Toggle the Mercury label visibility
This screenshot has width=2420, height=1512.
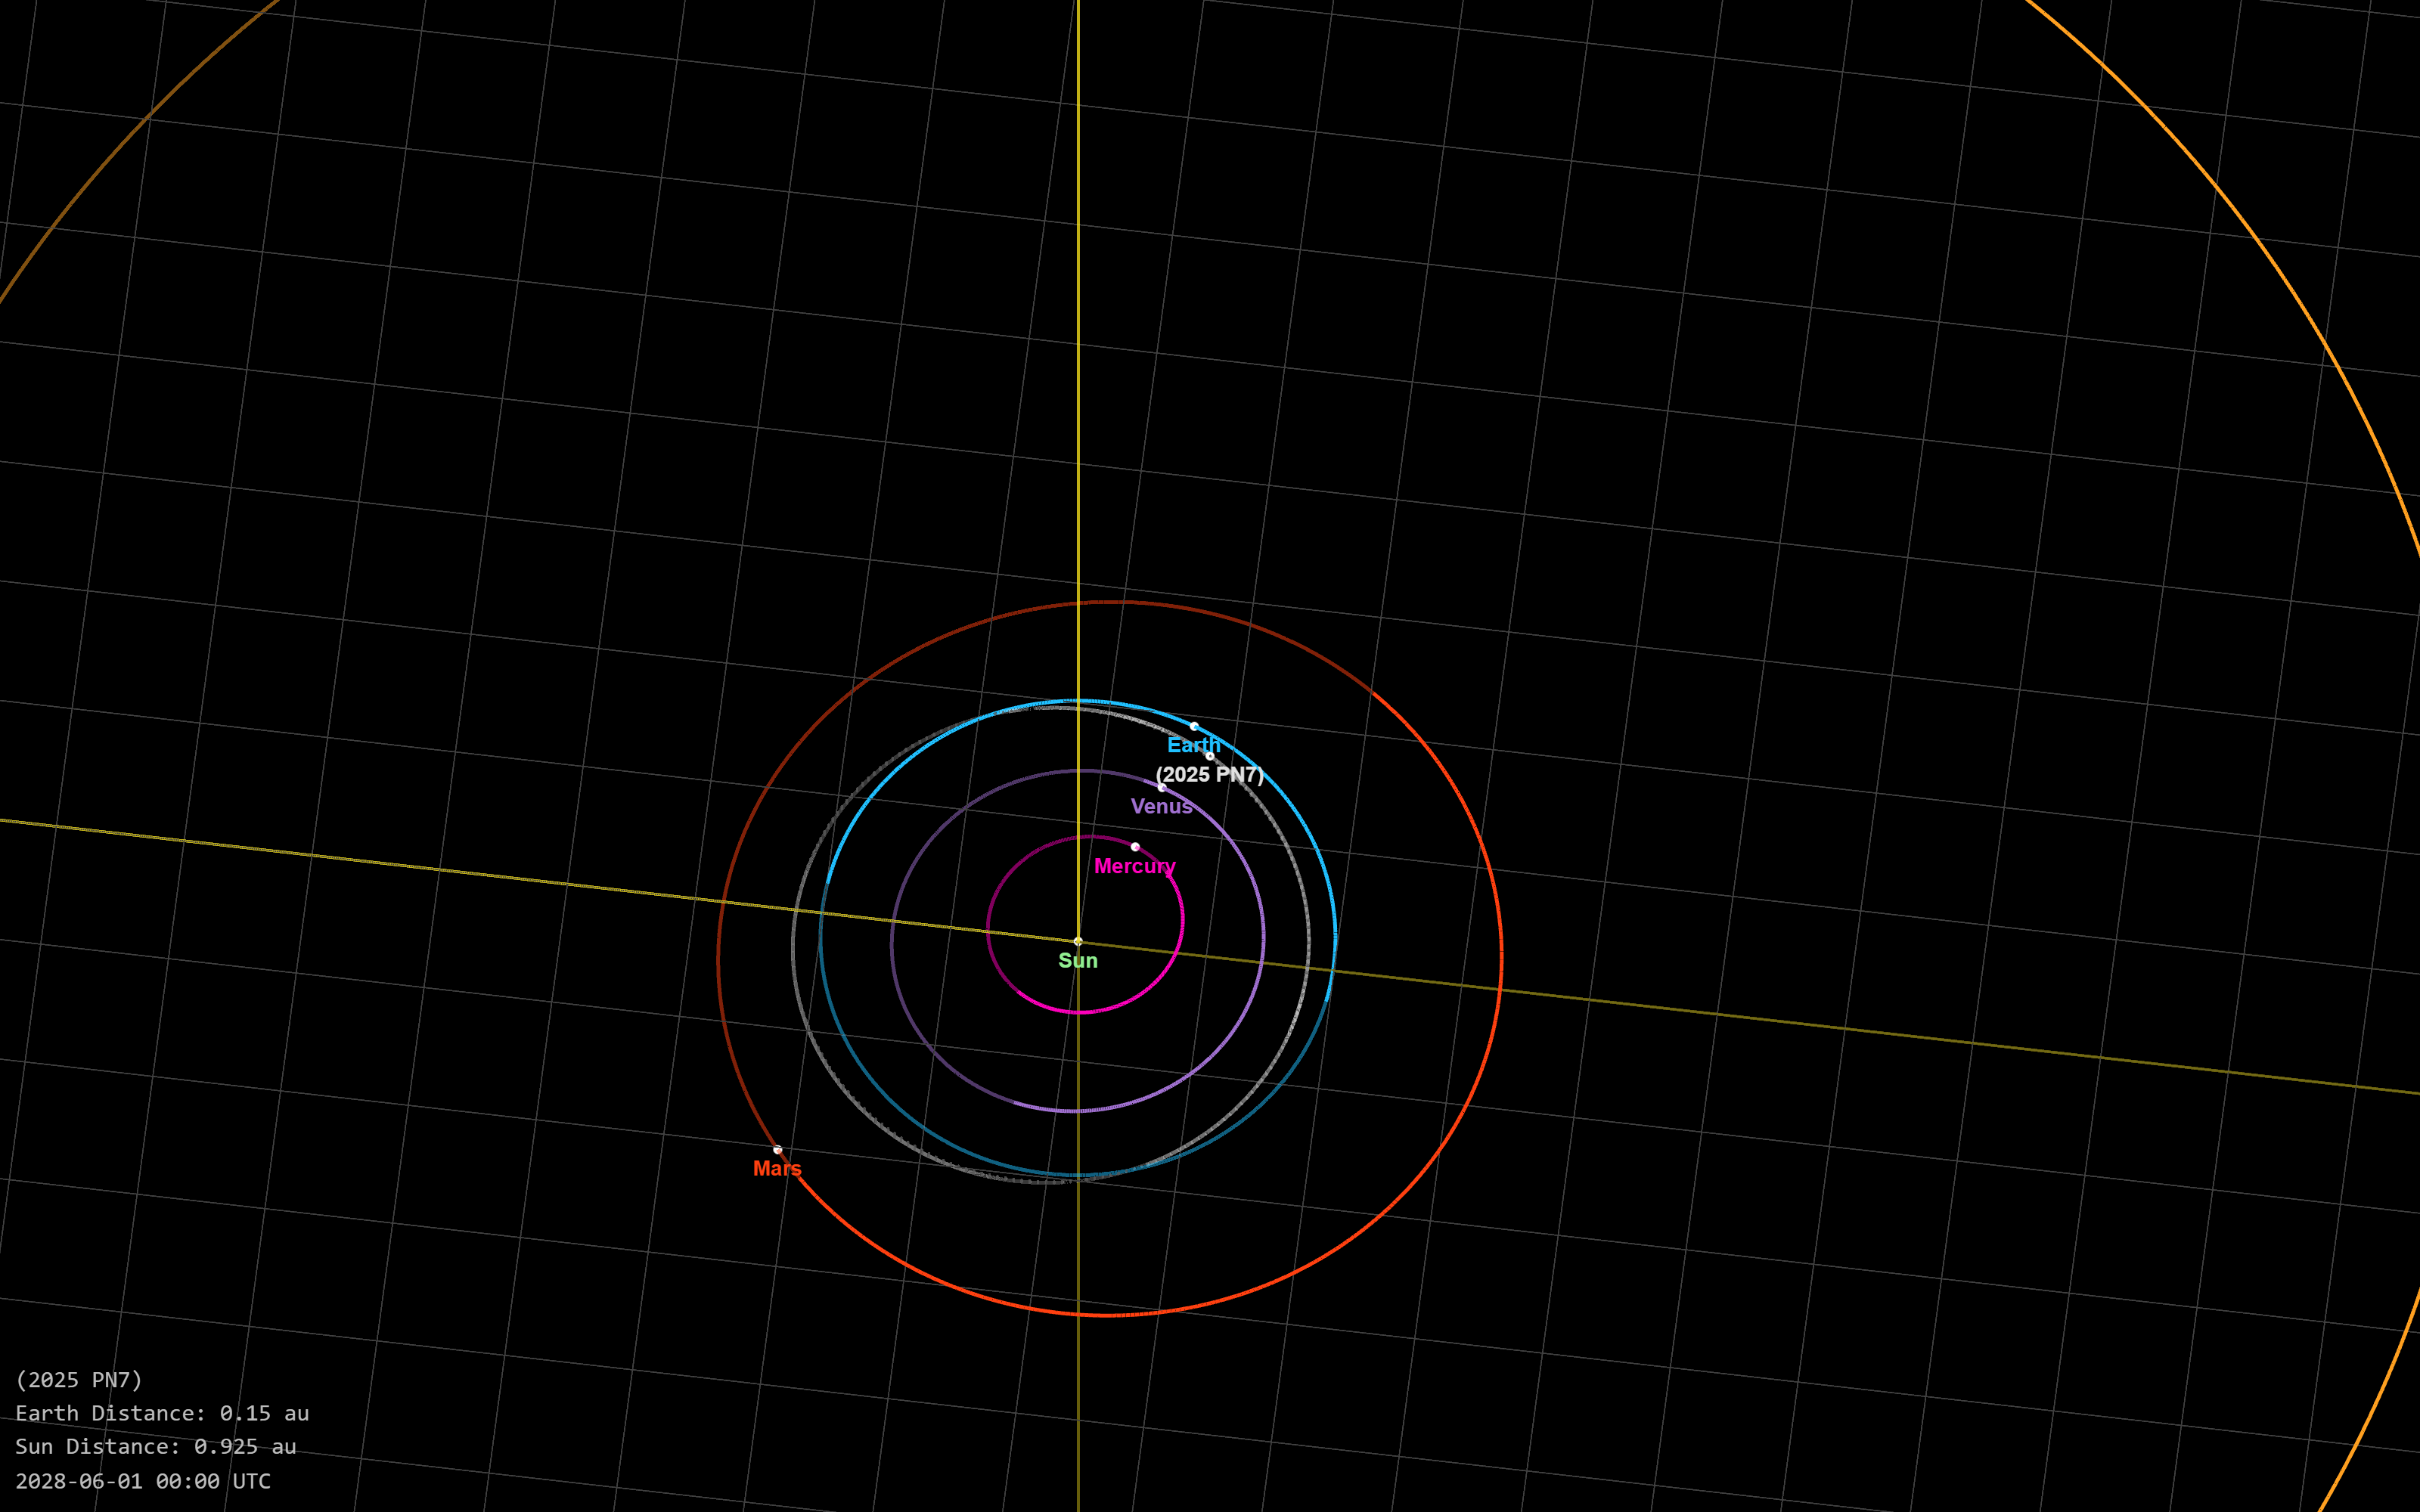(1135, 867)
